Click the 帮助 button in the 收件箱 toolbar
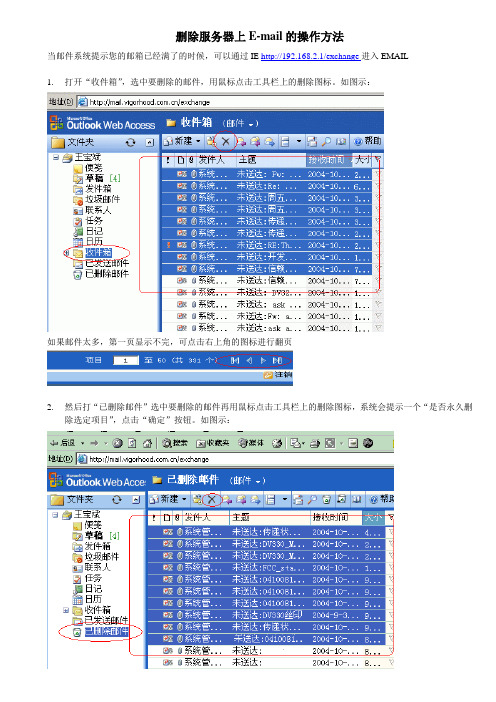The height and width of the screenshot is (702, 496). [368, 141]
